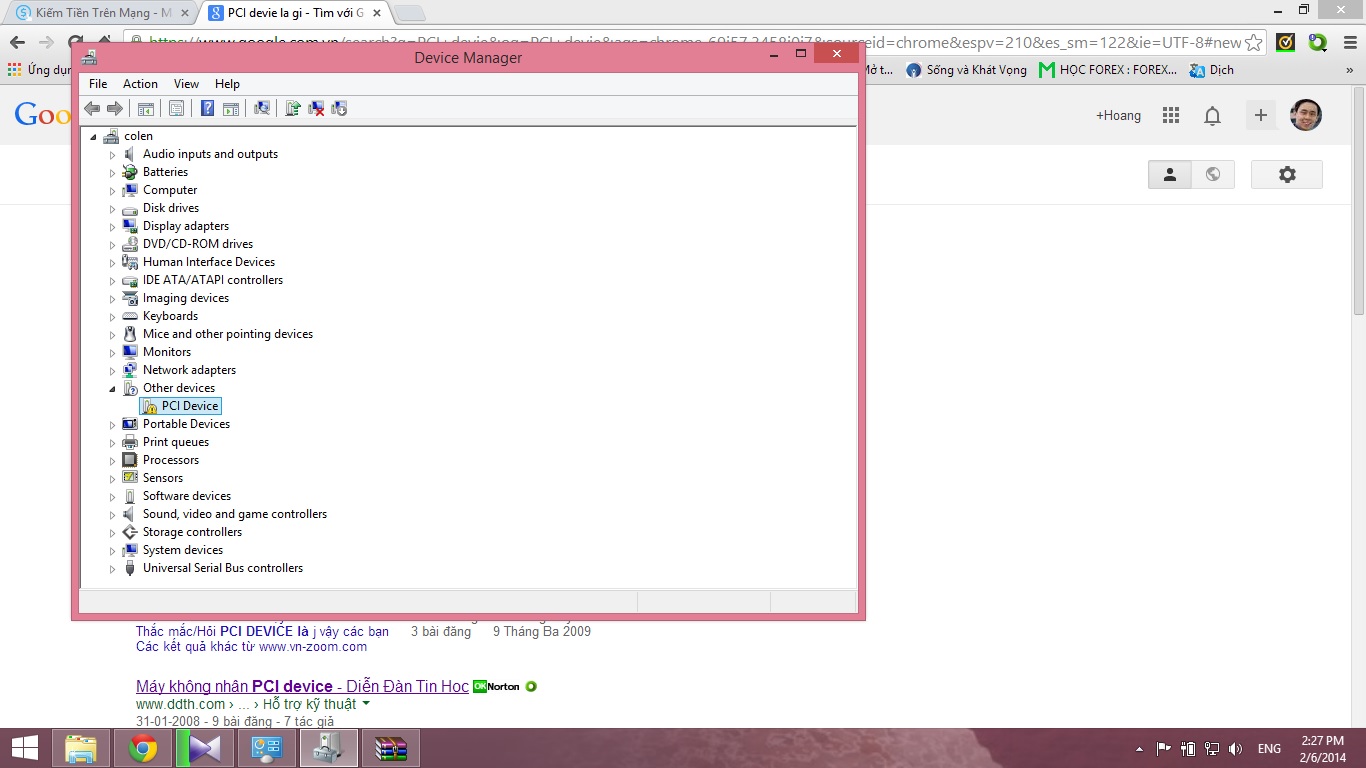1366x768 pixels.
Task: Expand the Universal Serial Bus controllers node
Action: click(113, 569)
